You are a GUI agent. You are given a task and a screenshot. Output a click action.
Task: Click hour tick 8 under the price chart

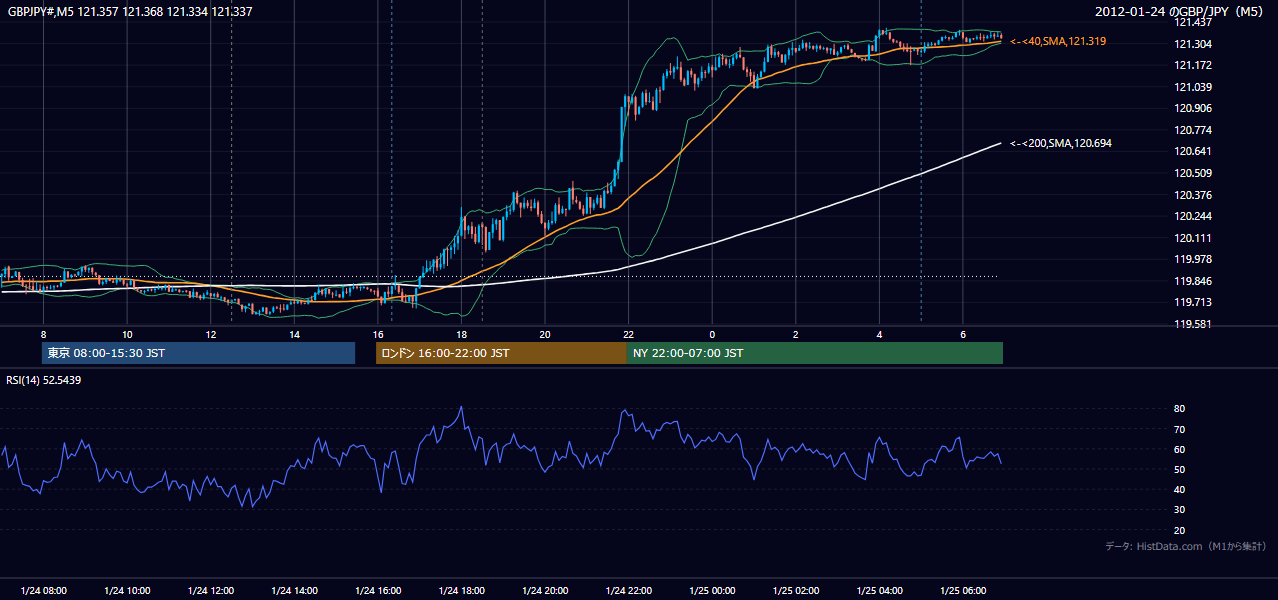(43, 334)
